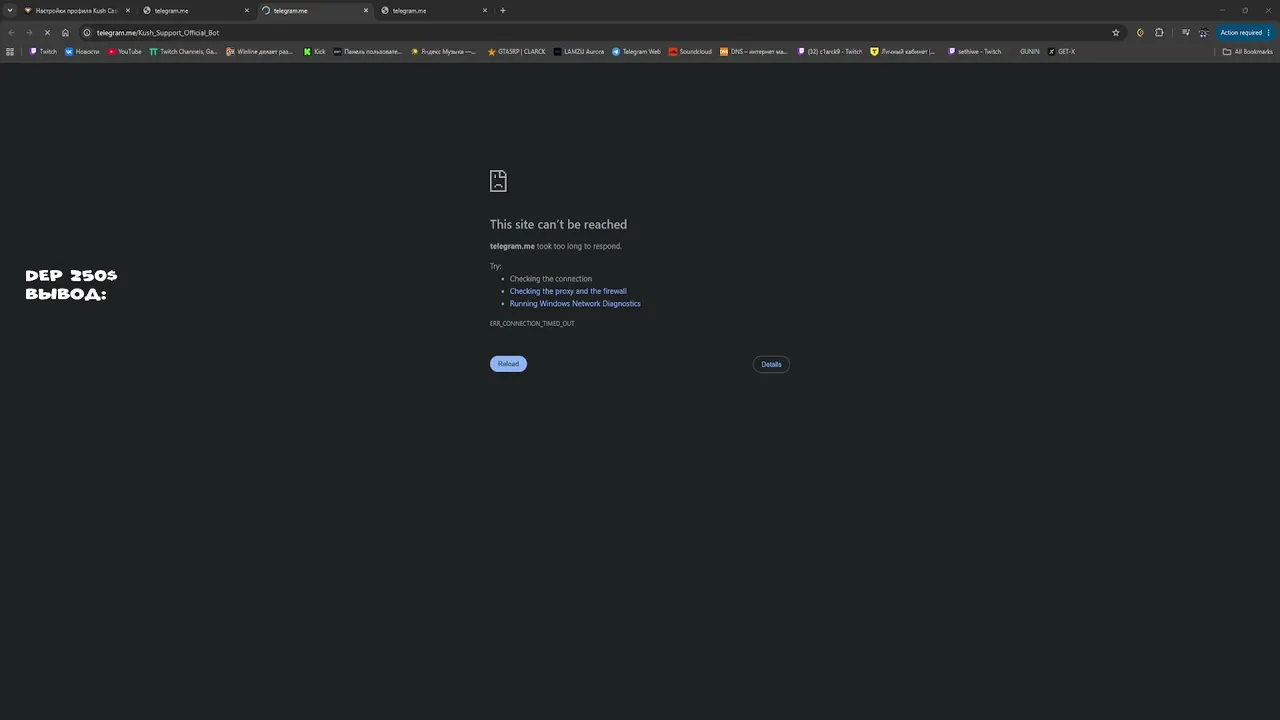Viewport: 1280px width, 720px height.
Task: Open the LAMZU Aurora bookmark
Action: [579, 51]
